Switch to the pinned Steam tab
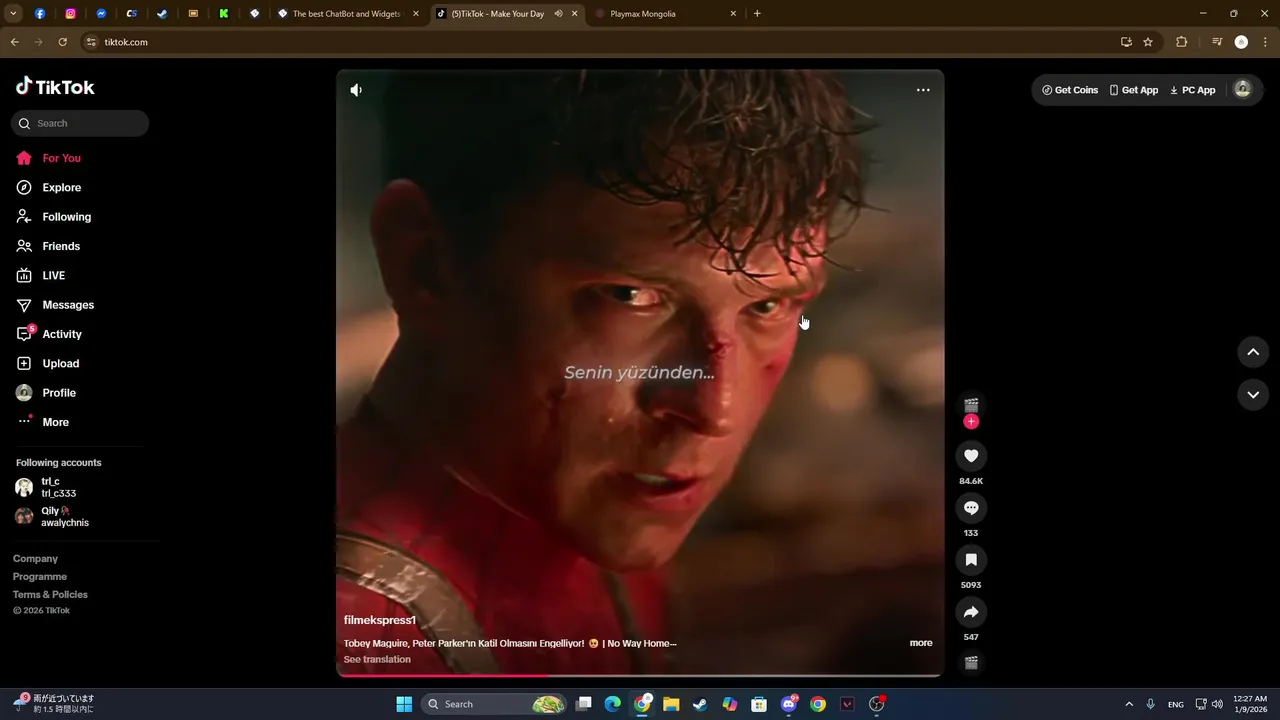The width and height of the screenshot is (1280, 720). [x=162, y=14]
